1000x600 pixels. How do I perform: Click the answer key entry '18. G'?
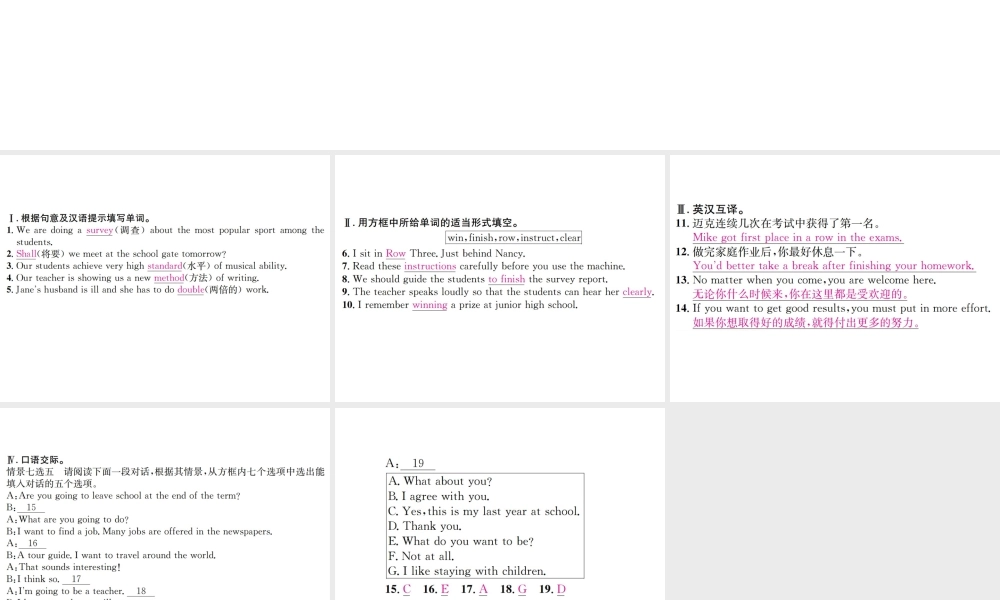click(x=513, y=590)
